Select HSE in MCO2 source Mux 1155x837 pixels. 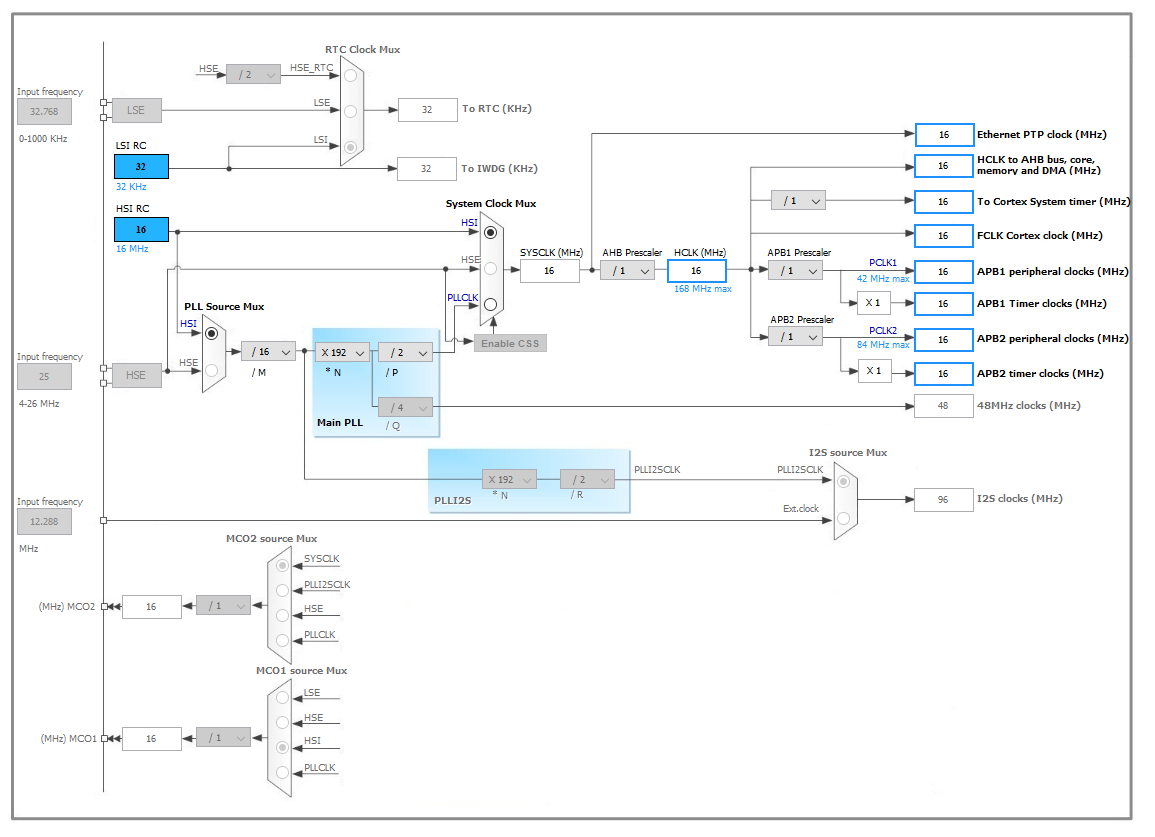(282, 615)
